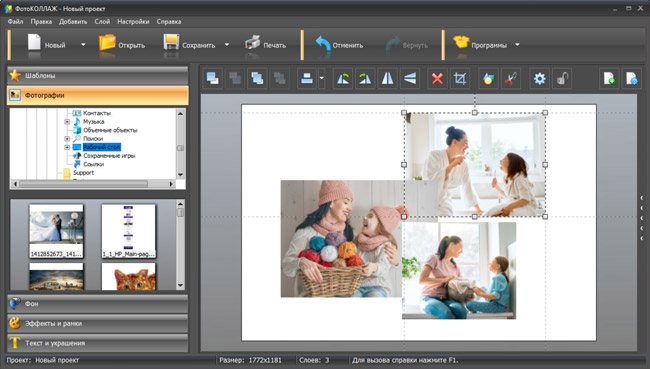
Task: Open the Слой menu
Action: point(102,22)
